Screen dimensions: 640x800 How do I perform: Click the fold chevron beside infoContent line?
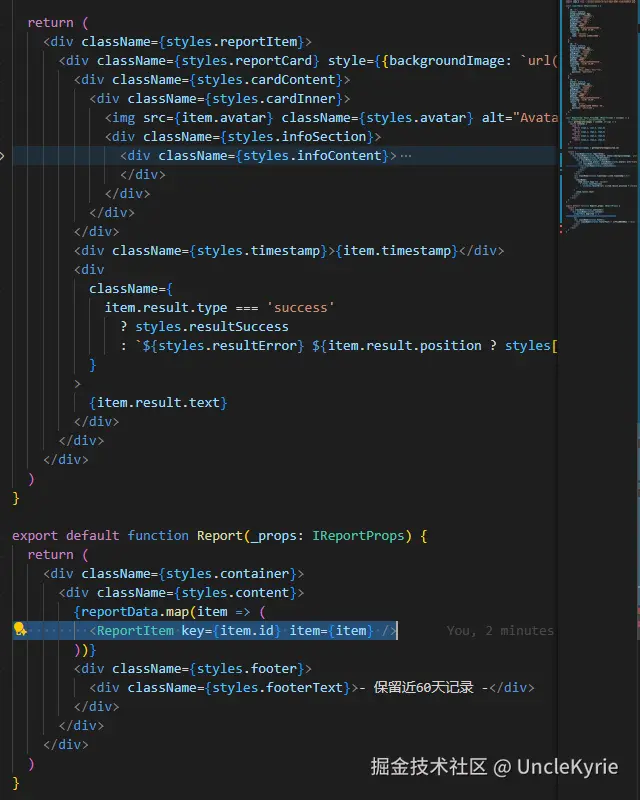3,156
